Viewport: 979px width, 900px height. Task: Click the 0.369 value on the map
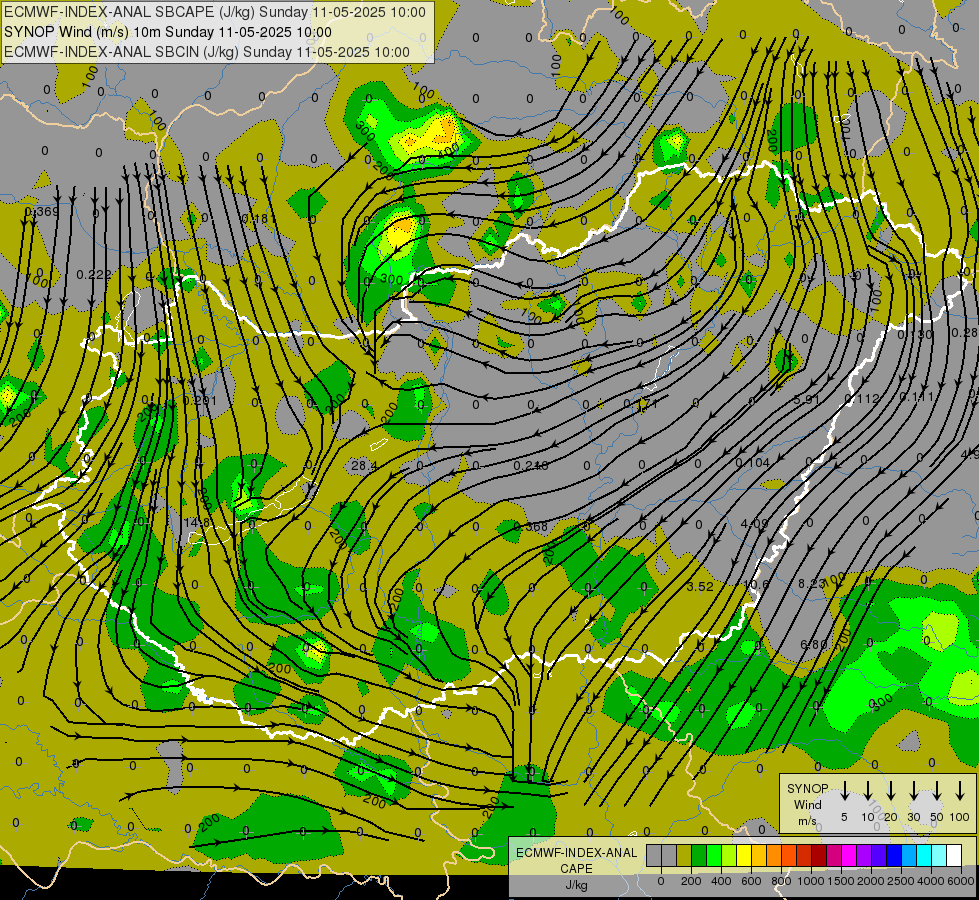[42, 212]
